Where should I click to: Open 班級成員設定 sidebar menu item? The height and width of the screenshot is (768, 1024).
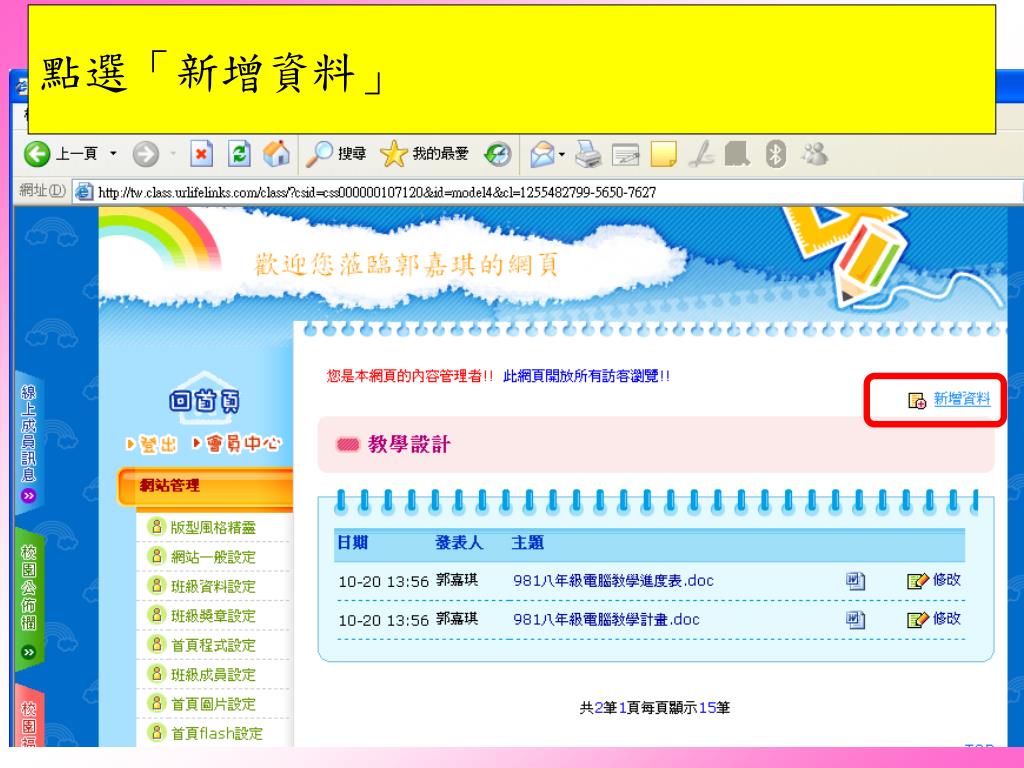pos(213,674)
